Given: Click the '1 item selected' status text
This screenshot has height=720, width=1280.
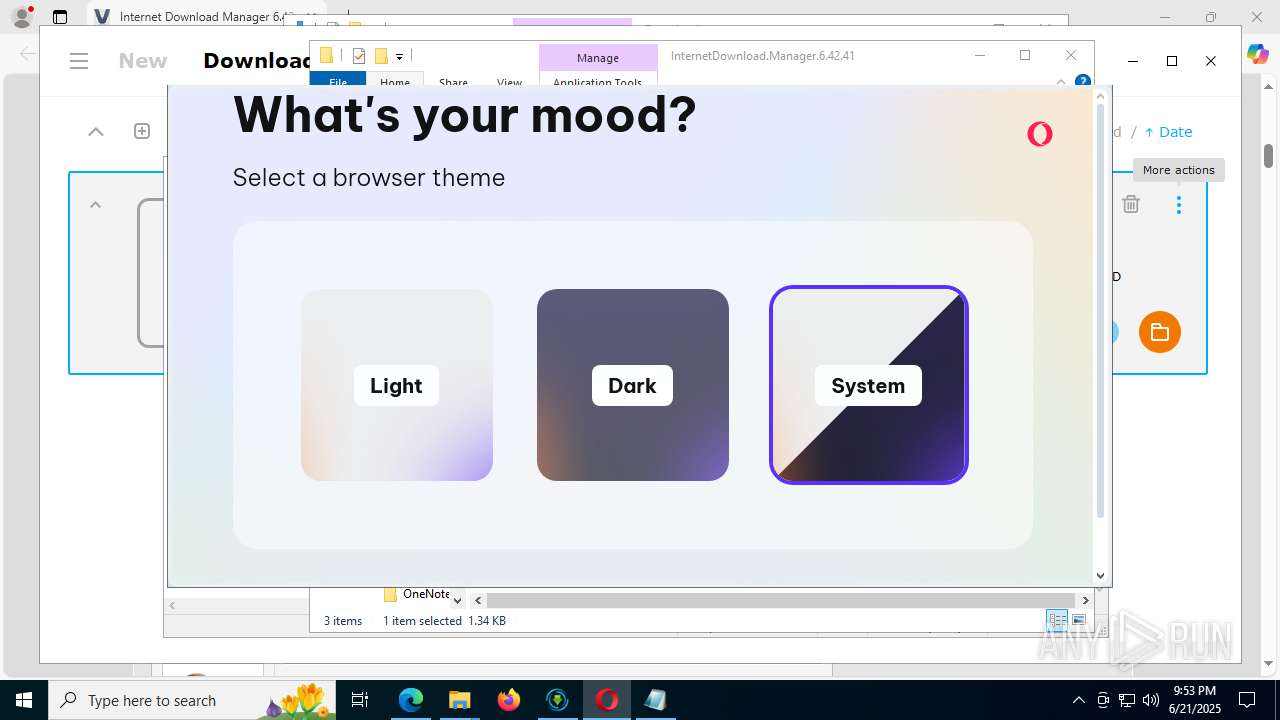Looking at the screenshot, I should pyautogui.click(x=422, y=621).
